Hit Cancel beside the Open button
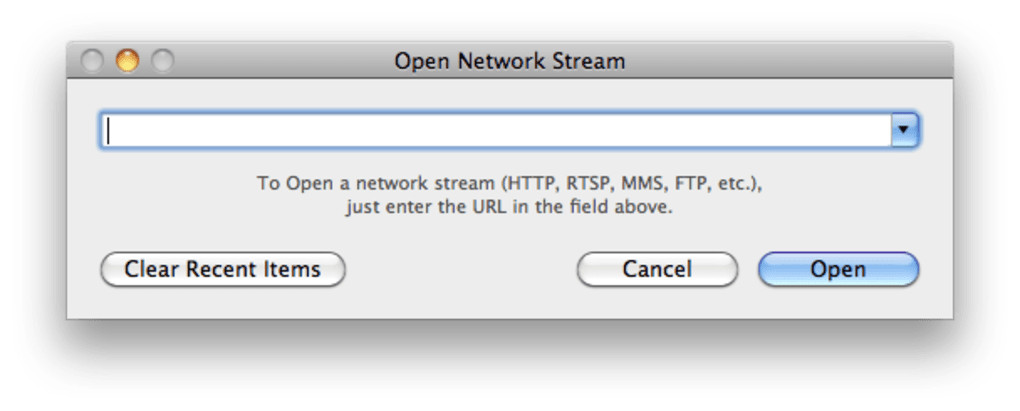Image resolution: width=1020 pixels, height=411 pixels. (x=657, y=269)
